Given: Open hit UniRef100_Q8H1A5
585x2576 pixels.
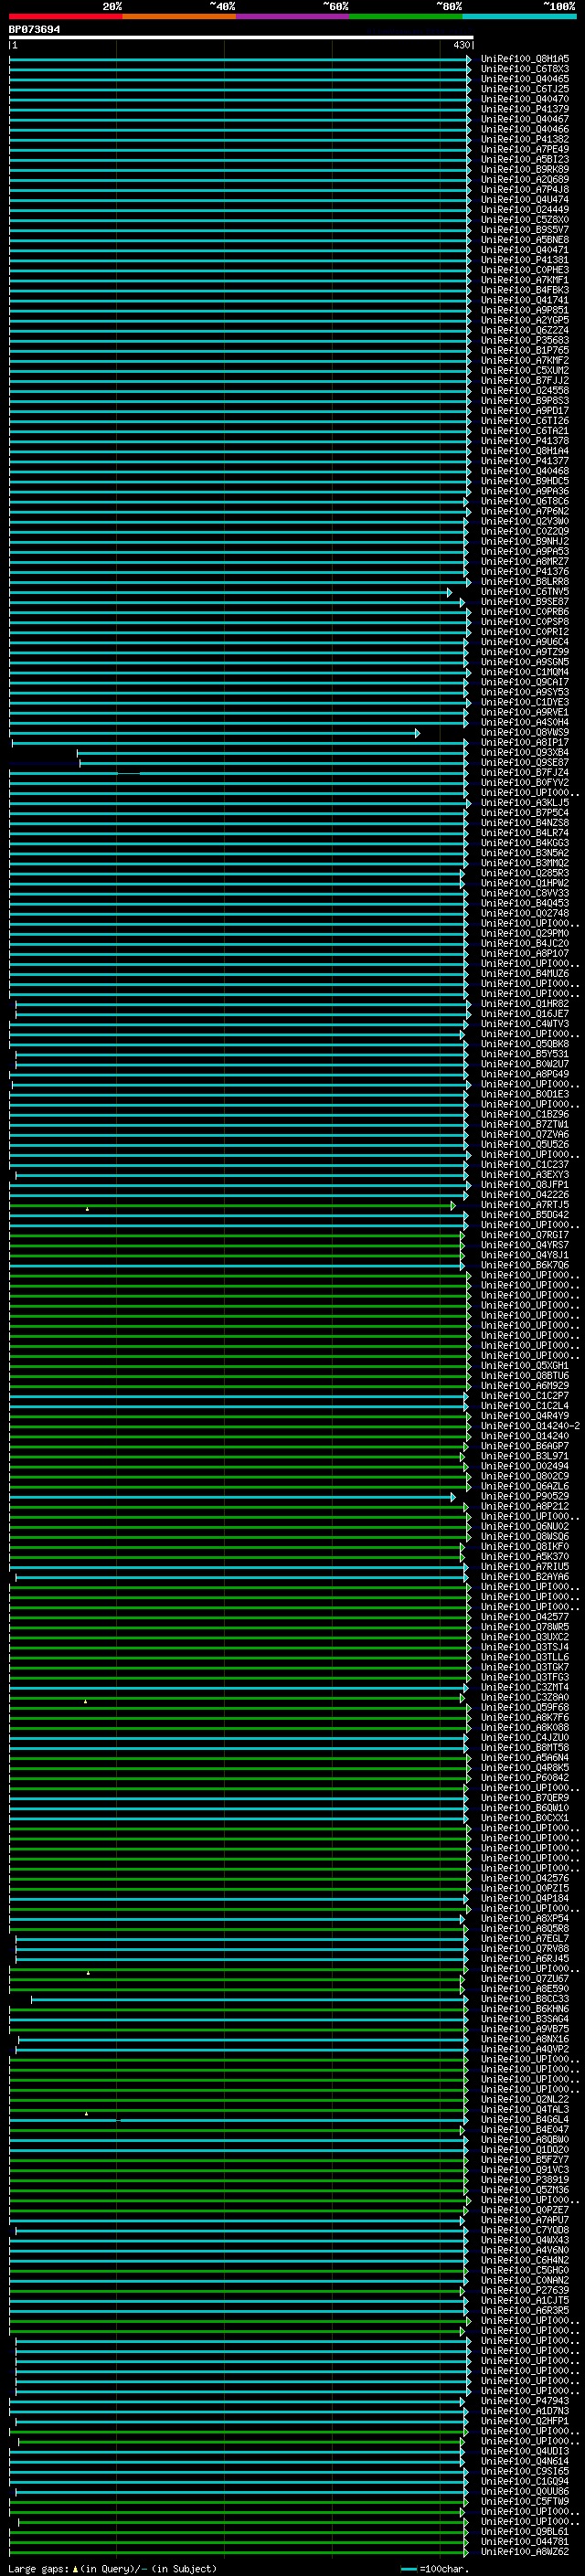Looking at the screenshot, I should 525,59.
